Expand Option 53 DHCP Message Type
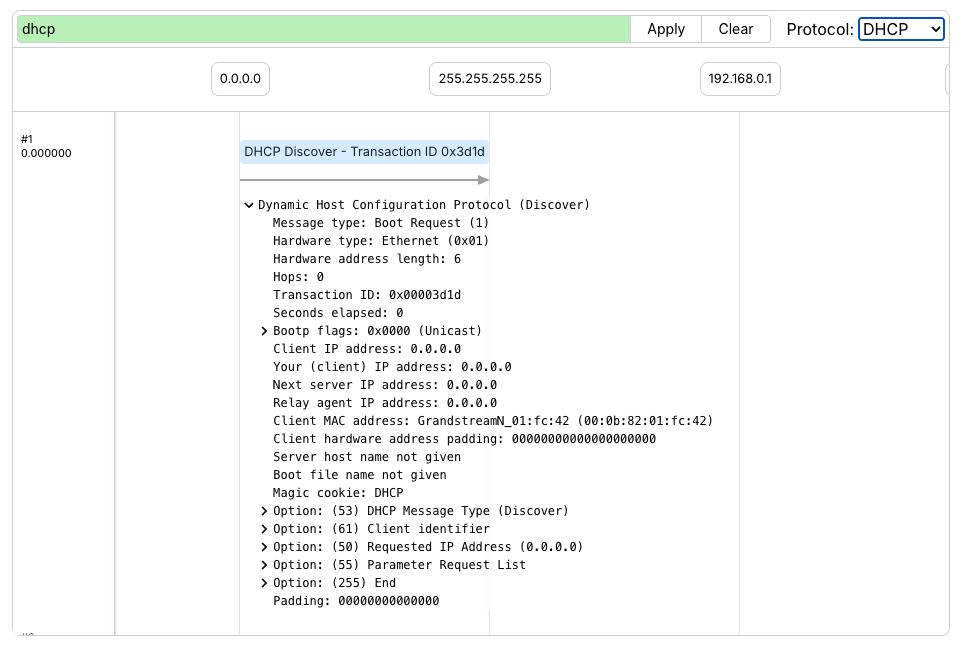The height and width of the screenshot is (645, 964). point(264,511)
